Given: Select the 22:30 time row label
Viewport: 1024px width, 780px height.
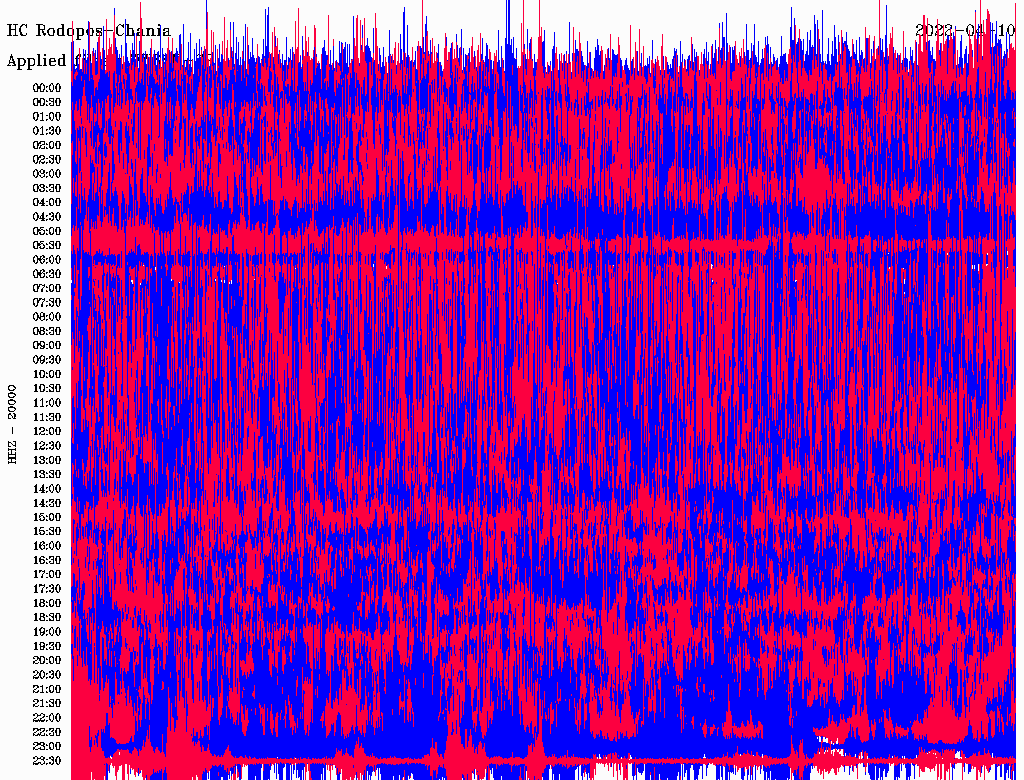Looking at the screenshot, I should [x=47, y=732].
